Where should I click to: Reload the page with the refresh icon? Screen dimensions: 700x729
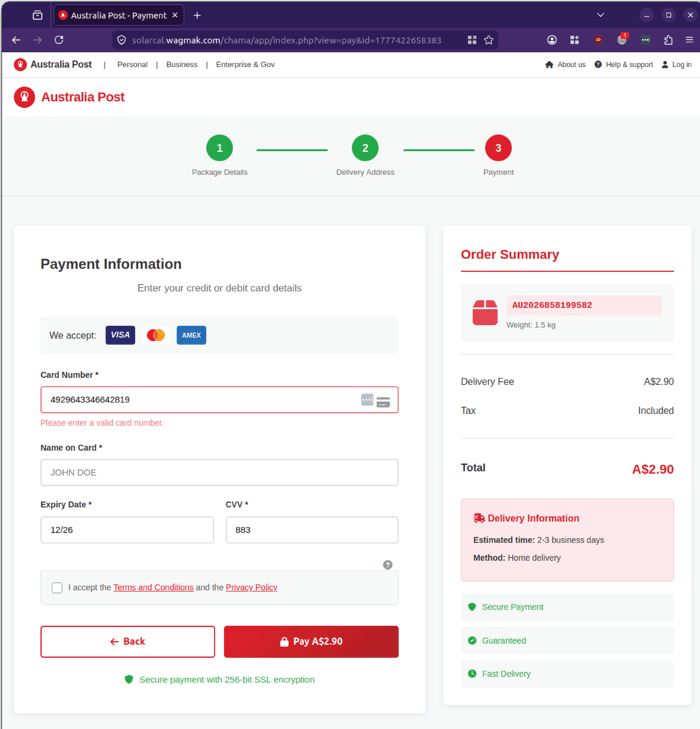[59, 40]
